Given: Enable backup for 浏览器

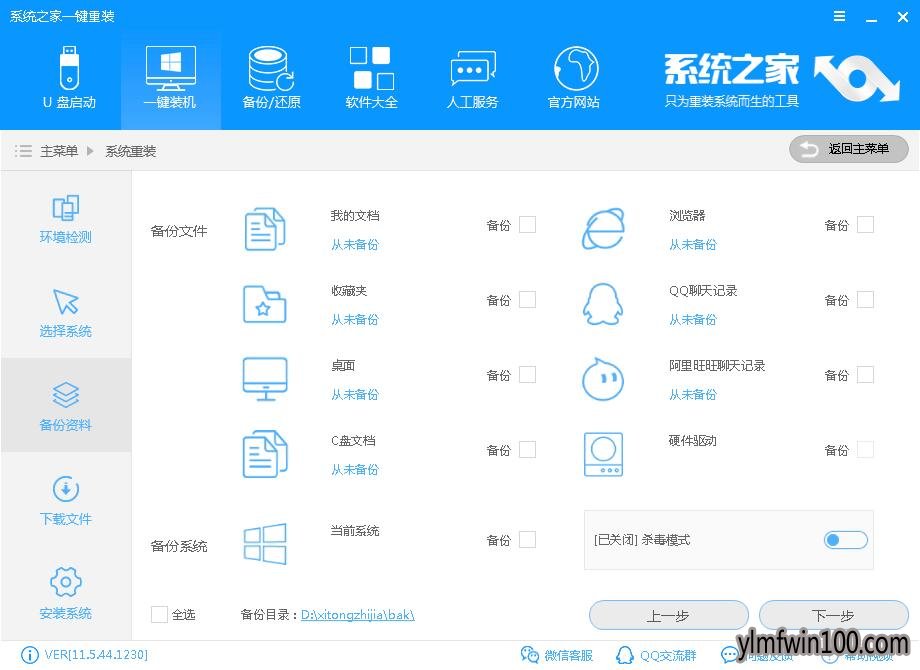Looking at the screenshot, I should [865, 225].
